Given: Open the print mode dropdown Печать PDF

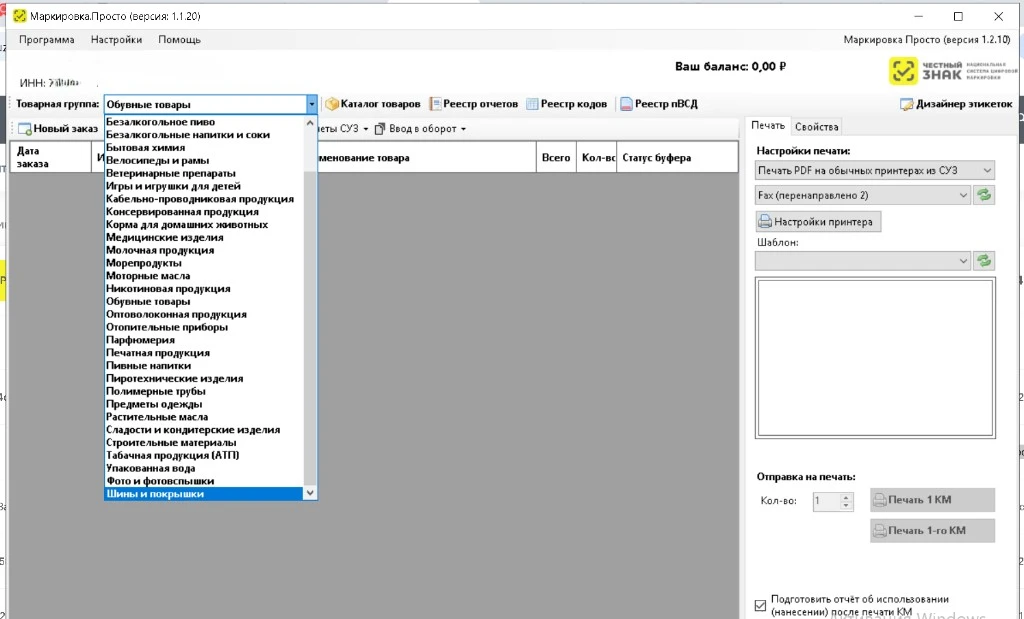Looking at the screenshot, I should point(874,170).
